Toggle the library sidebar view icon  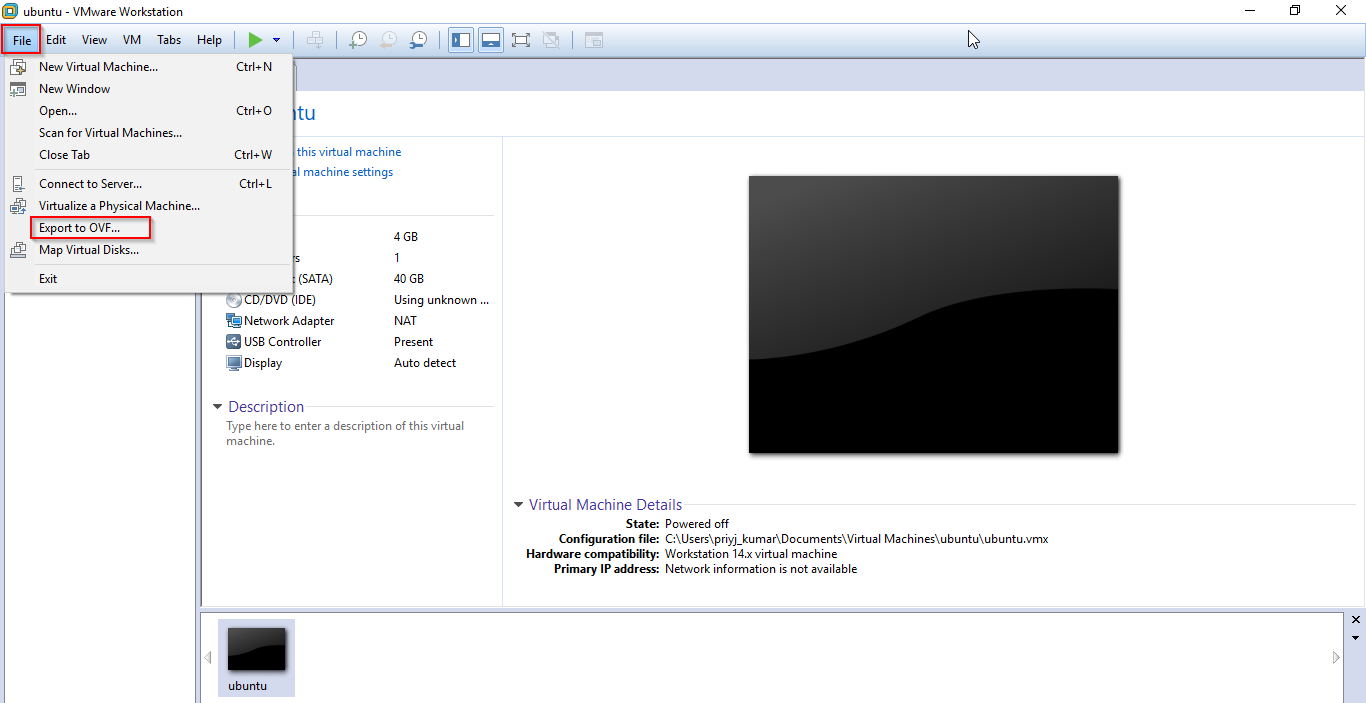coord(461,40)
